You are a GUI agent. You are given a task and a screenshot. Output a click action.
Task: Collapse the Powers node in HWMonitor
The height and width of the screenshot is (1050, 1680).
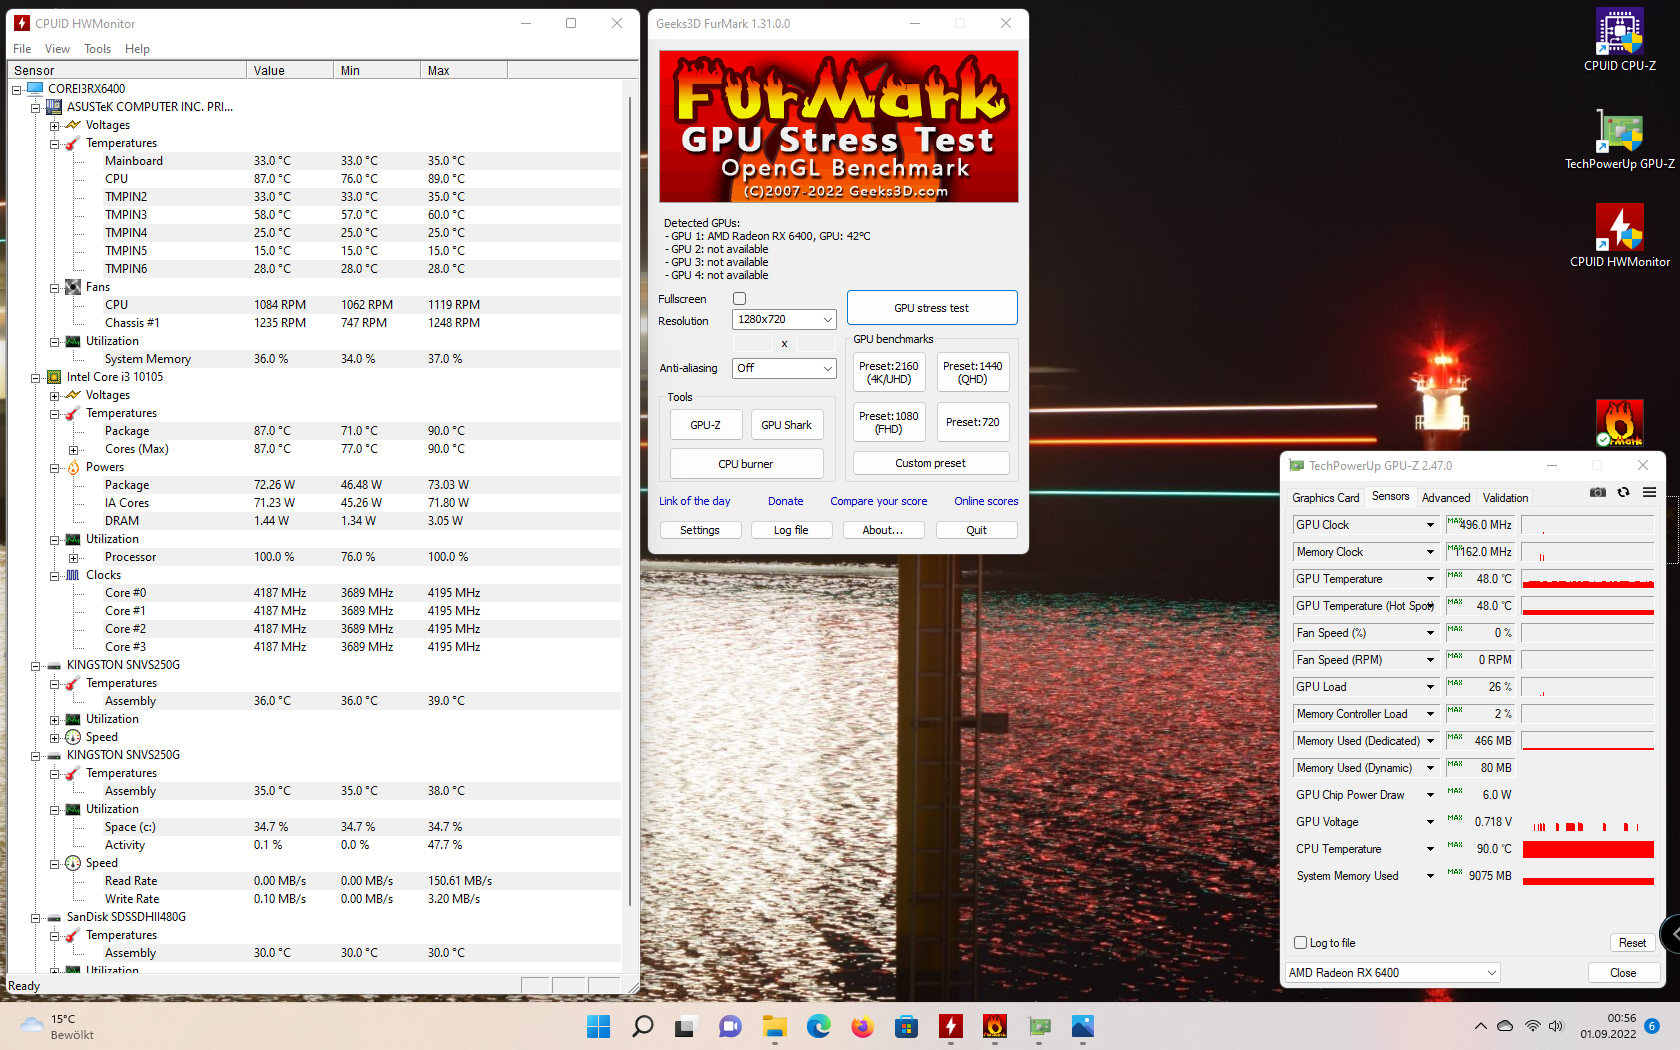tap(55, 468)
